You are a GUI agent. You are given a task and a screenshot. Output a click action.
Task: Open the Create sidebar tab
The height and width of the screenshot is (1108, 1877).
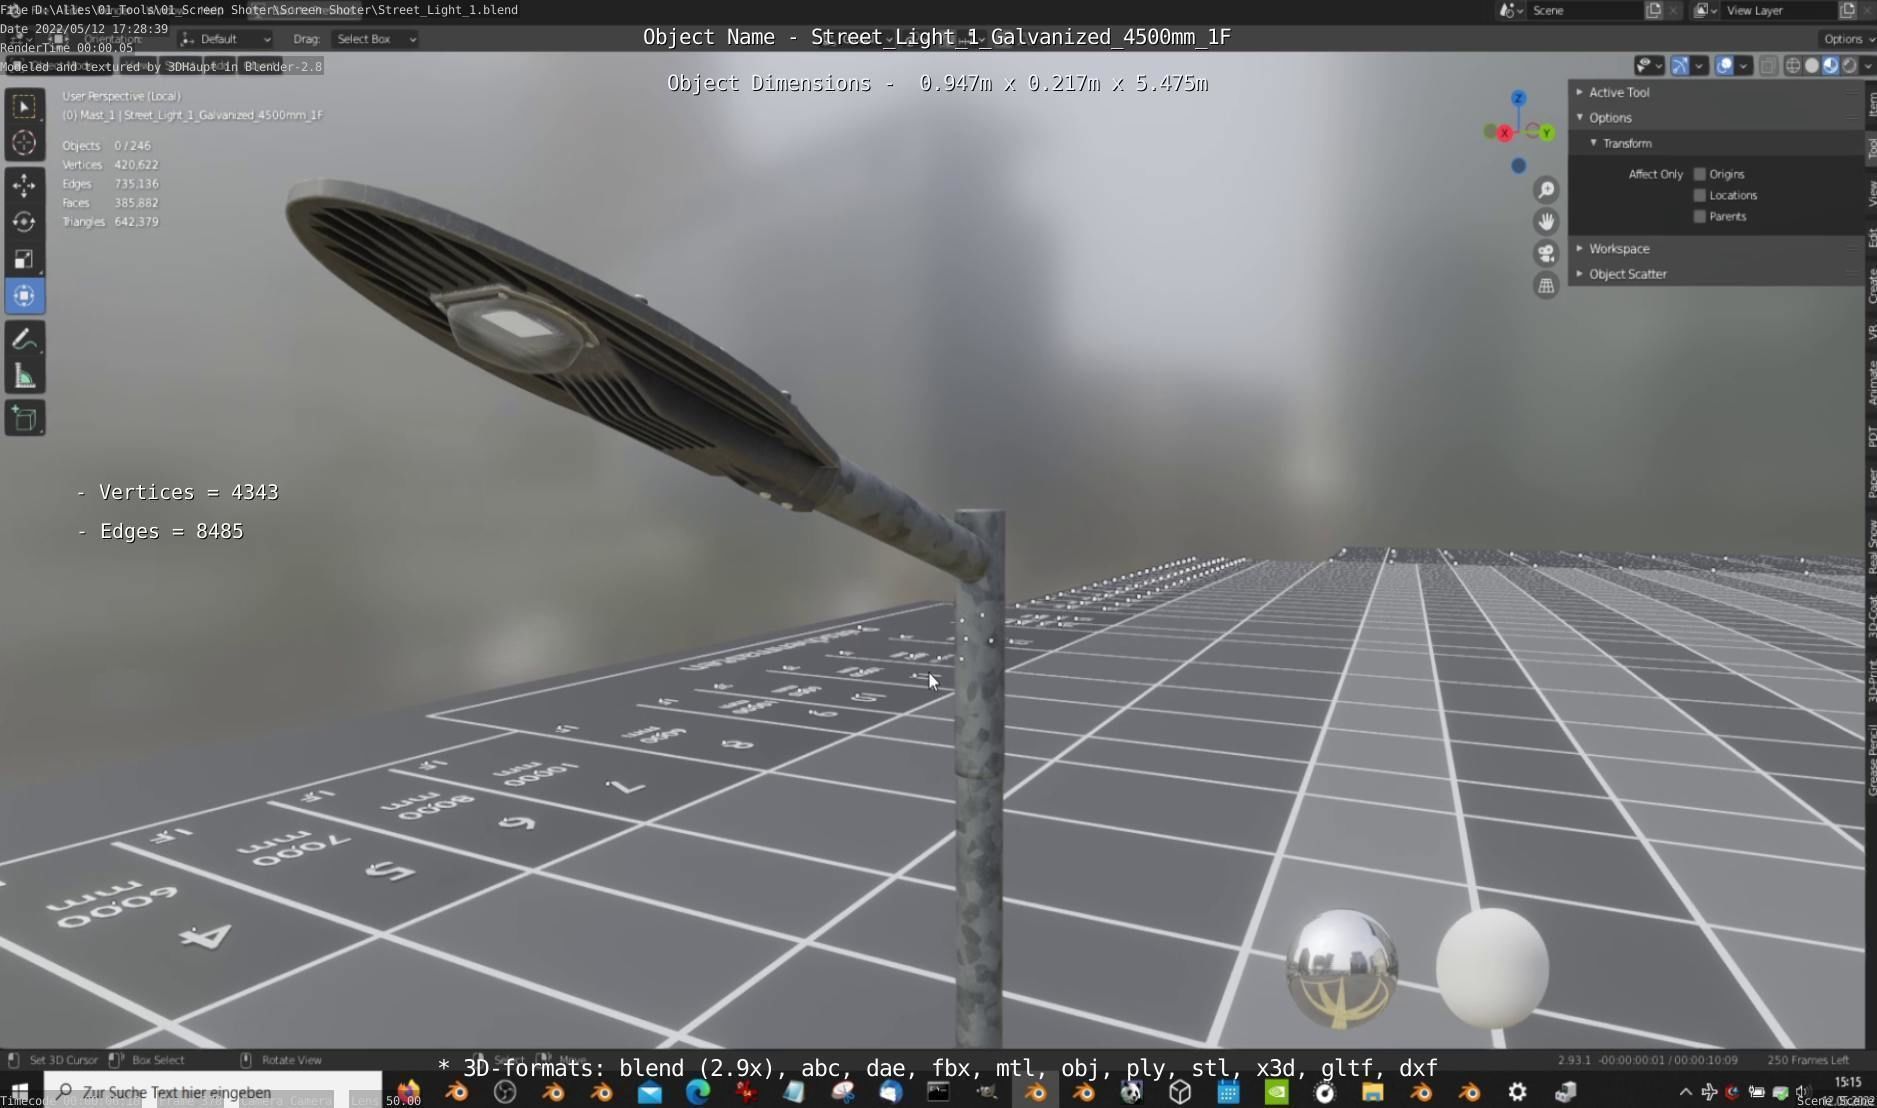(x=1871, y=287)
